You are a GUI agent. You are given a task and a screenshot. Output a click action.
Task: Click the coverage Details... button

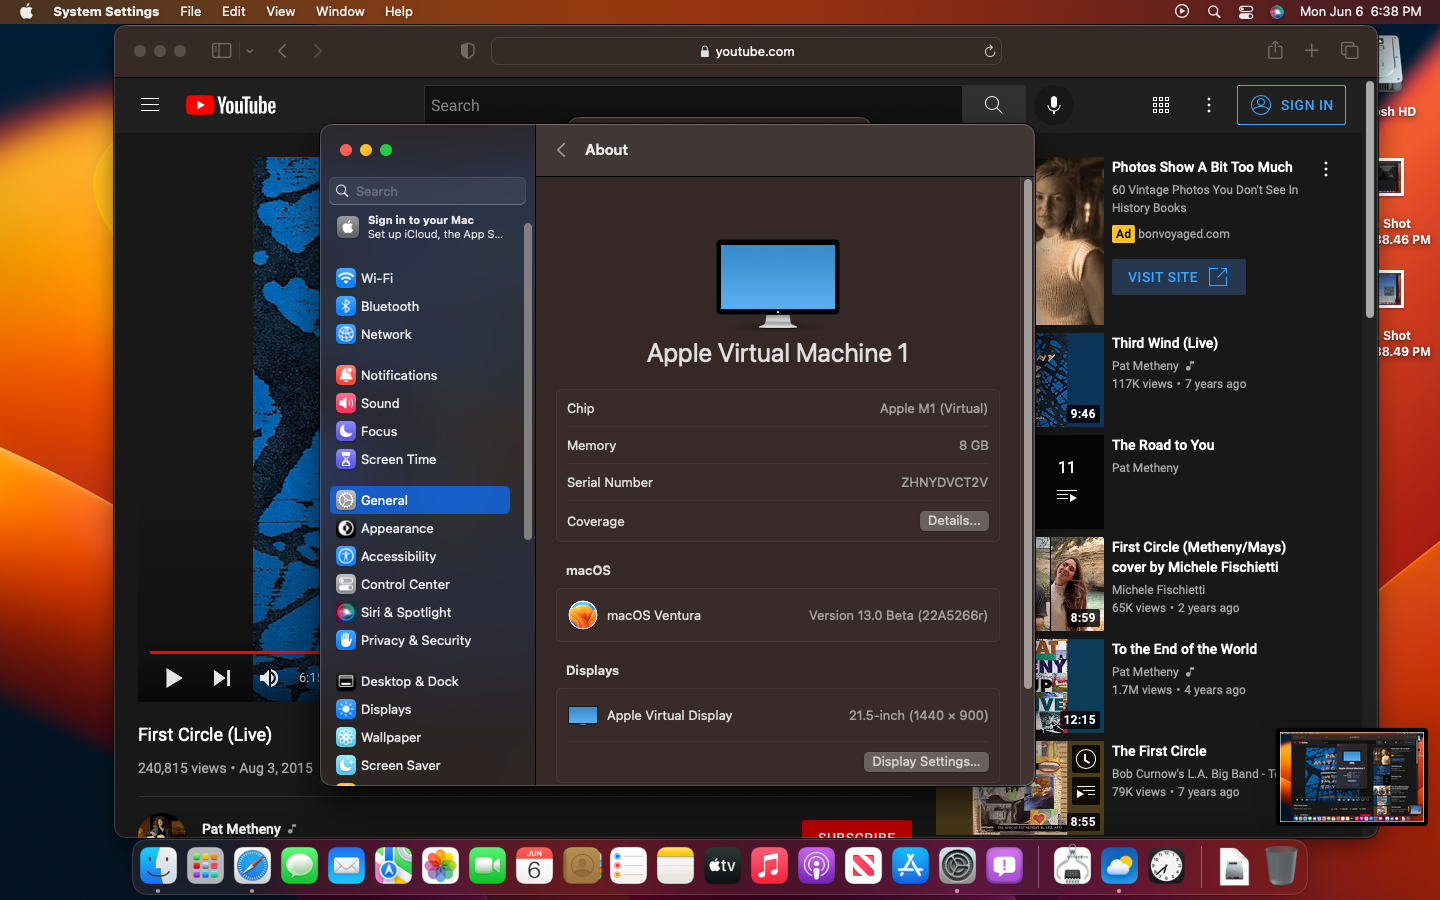[954, 521]
